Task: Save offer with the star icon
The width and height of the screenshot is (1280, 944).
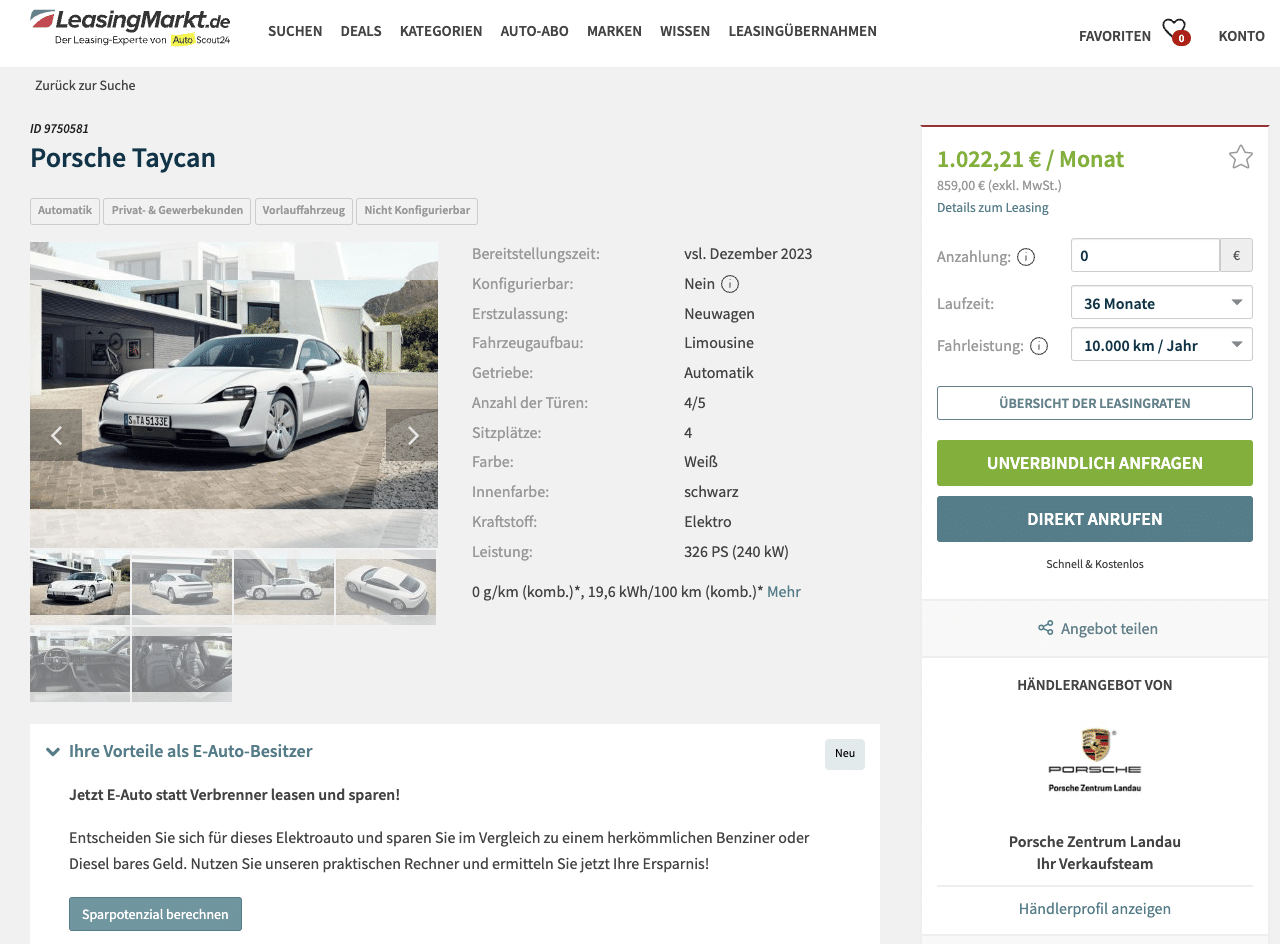Action: 1241,157
